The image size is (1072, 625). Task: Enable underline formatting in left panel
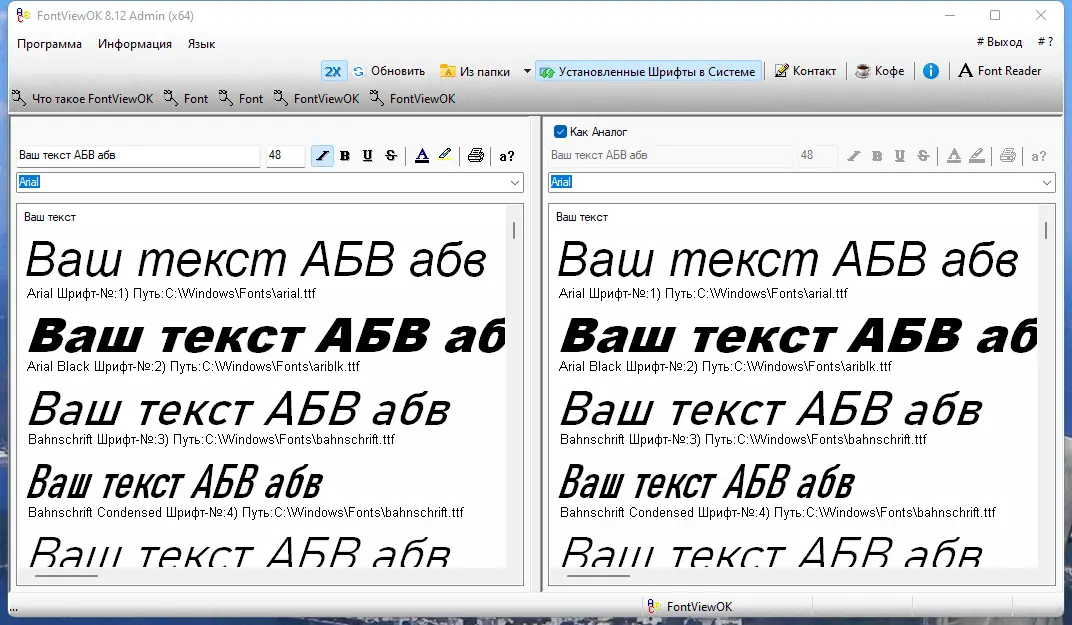(x=368, y=156)
